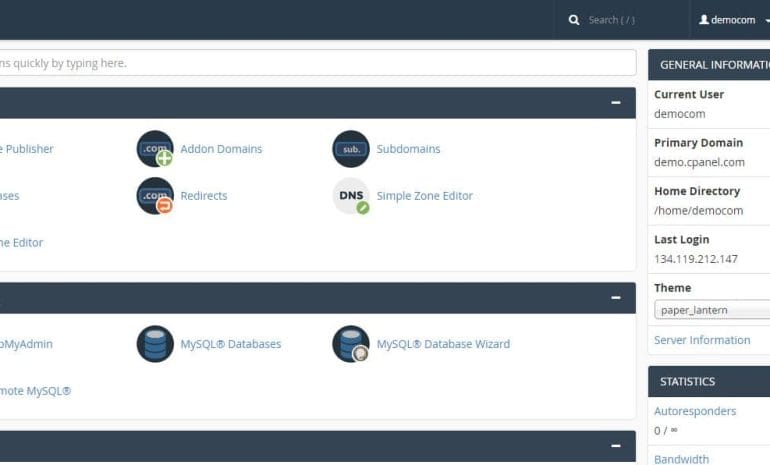Click the Subdomains sub. icon
The height and width of the screenshot is (465, 770).
(351, 149)
